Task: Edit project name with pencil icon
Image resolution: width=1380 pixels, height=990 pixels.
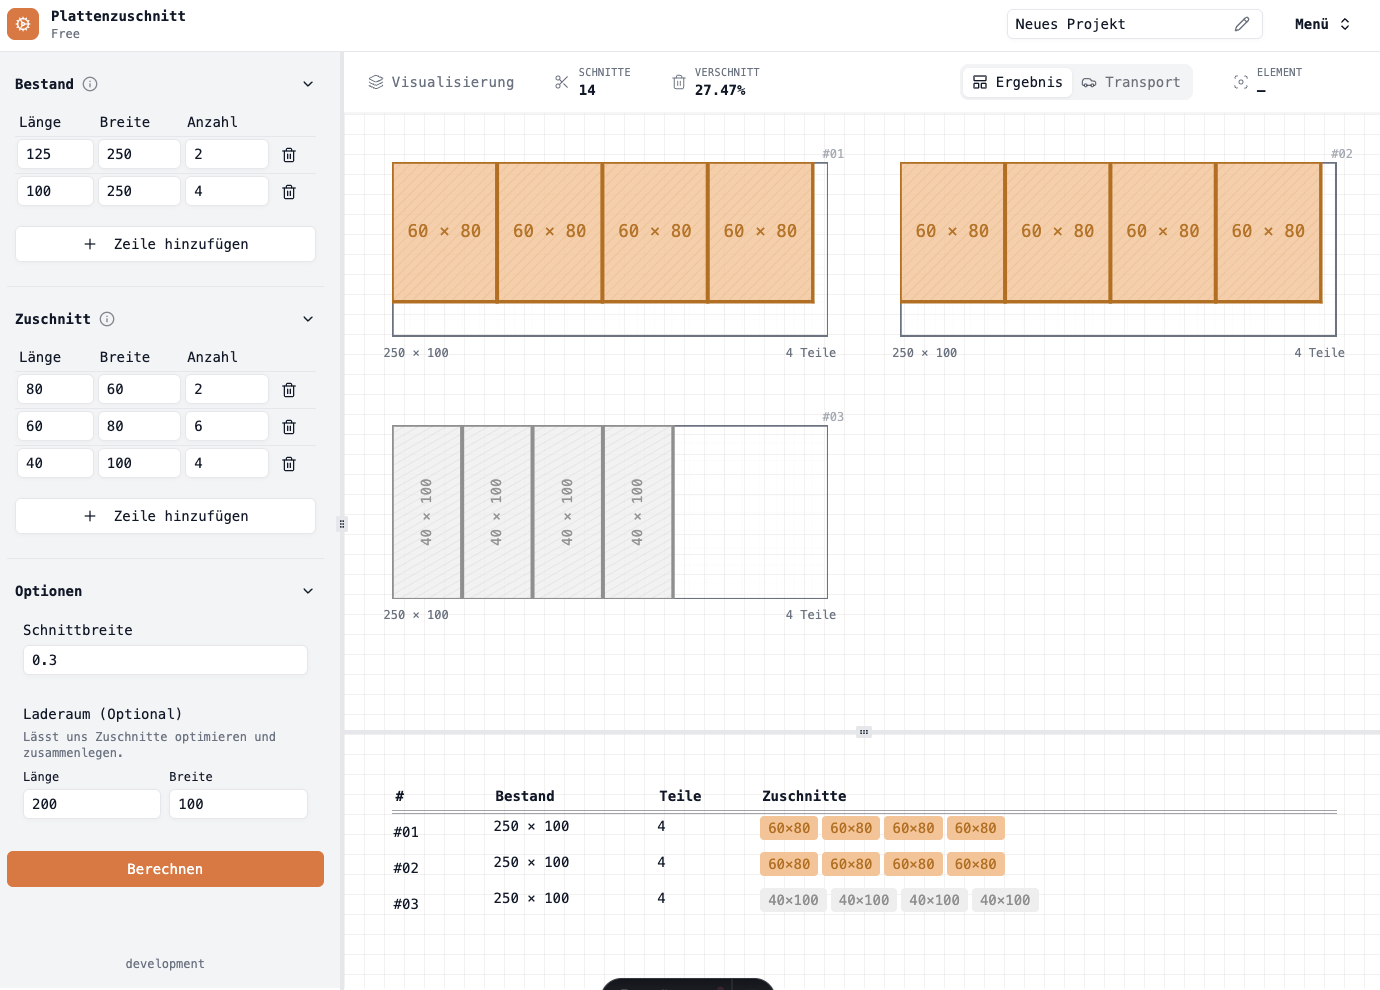Action: 1241,24
